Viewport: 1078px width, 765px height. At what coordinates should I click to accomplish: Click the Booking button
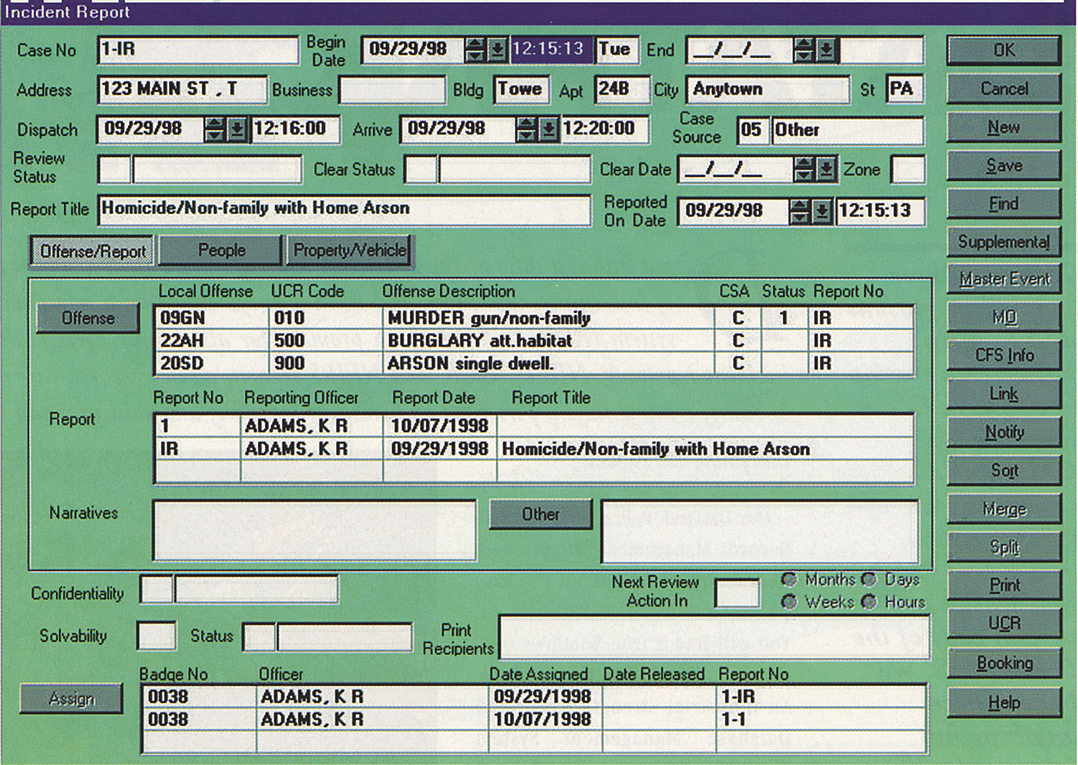[x=1004, y=662]
